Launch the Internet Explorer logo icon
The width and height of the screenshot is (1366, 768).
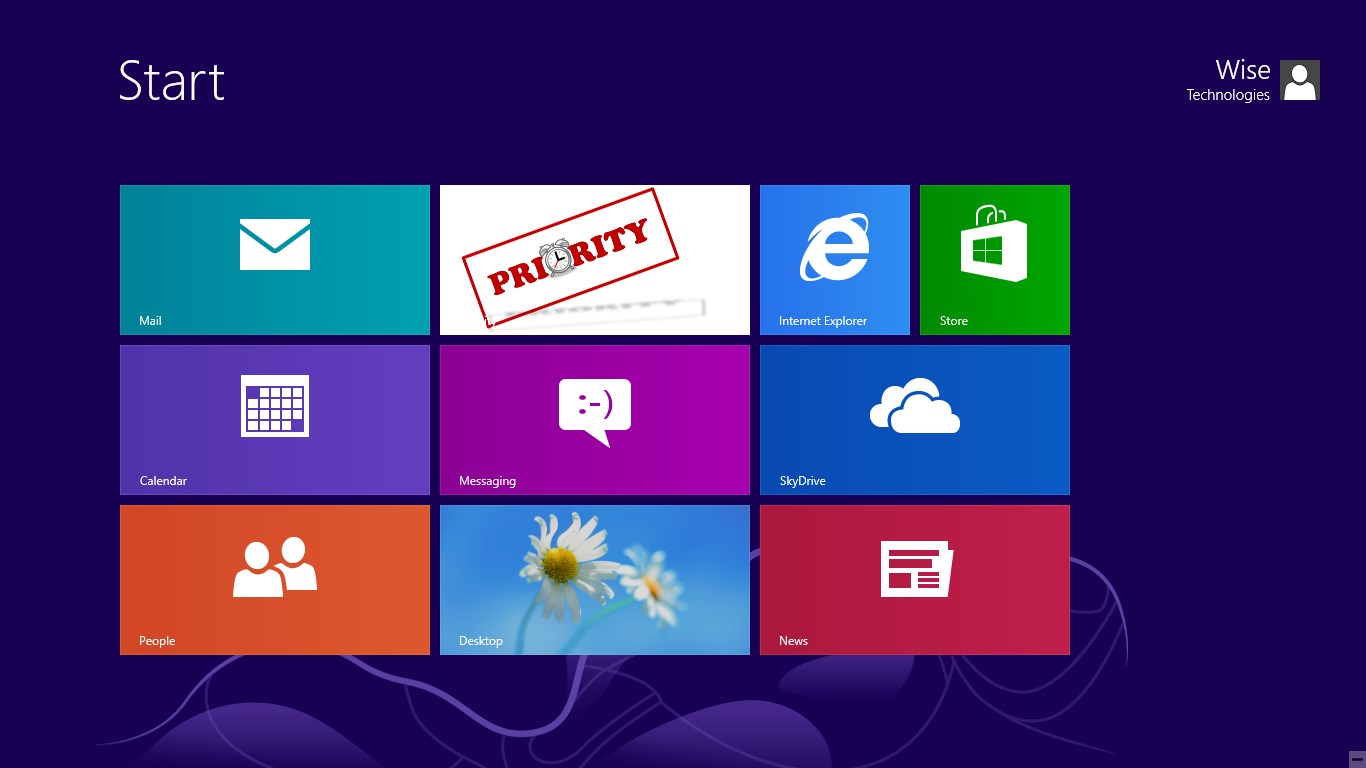coord(834,247)
